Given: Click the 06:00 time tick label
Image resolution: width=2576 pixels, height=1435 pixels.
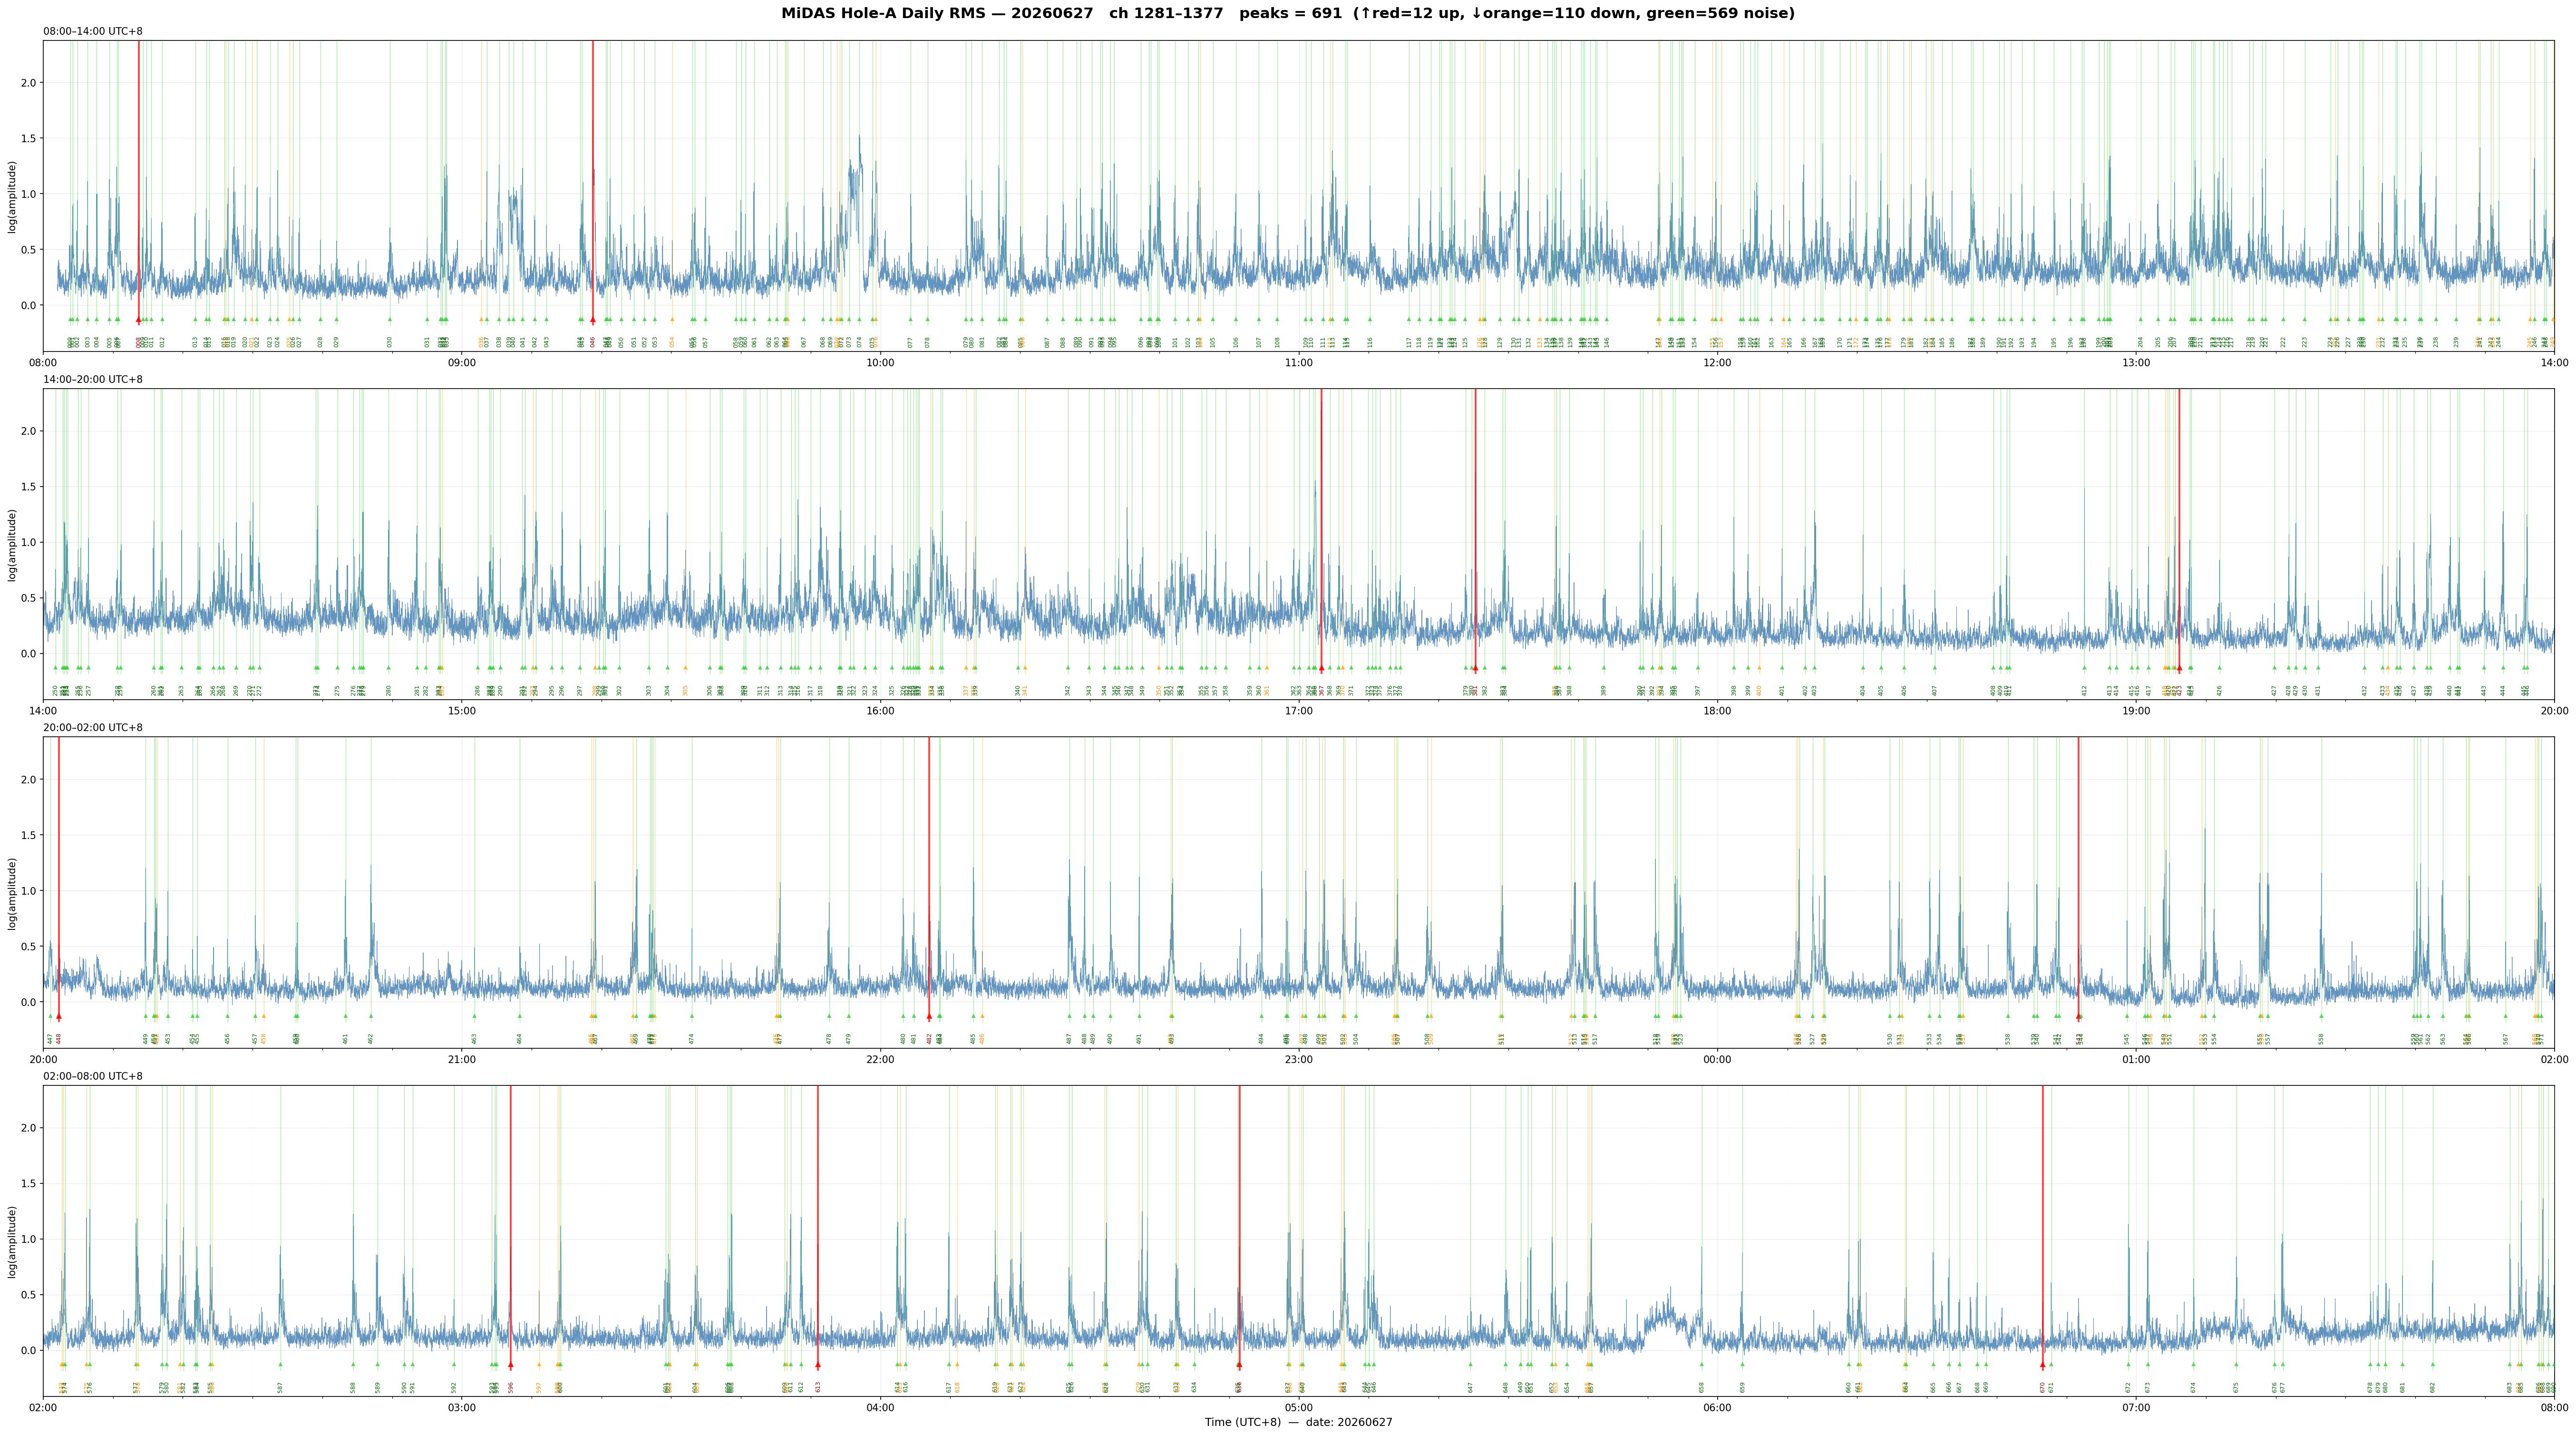Looking at the screenshot, I should point(1717,1407).
